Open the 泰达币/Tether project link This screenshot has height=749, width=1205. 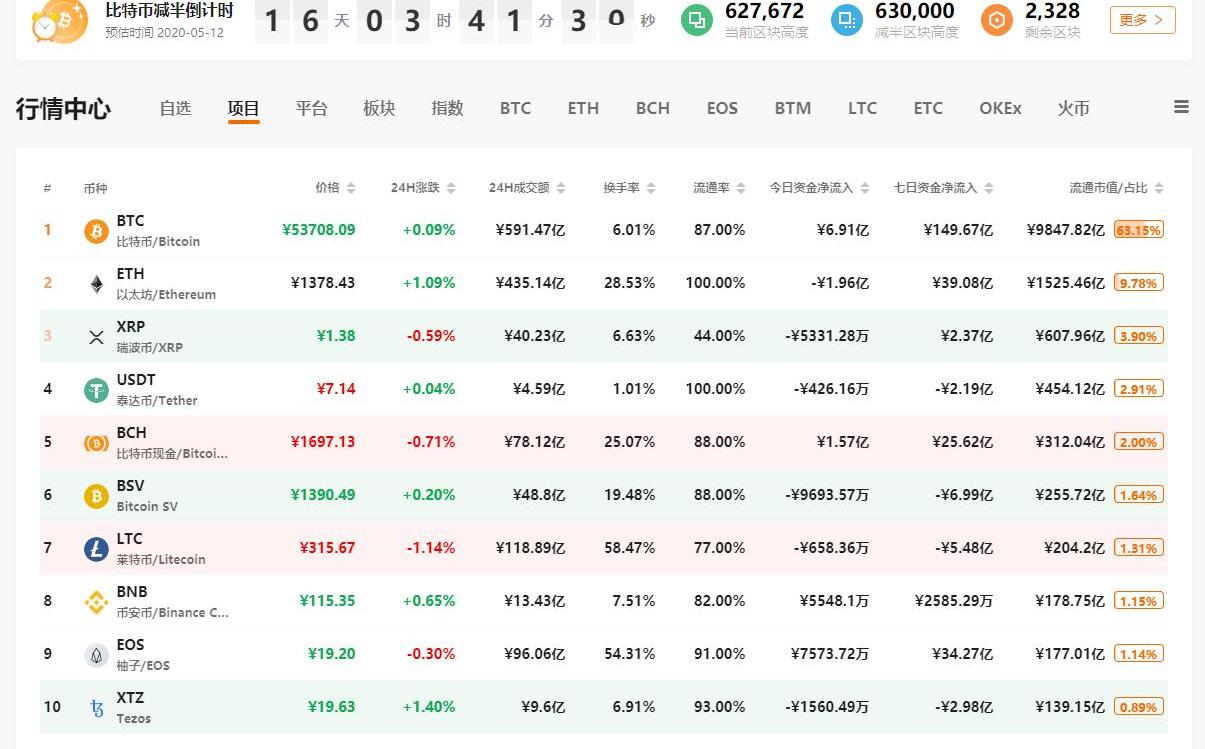click(x=157, y=401)
